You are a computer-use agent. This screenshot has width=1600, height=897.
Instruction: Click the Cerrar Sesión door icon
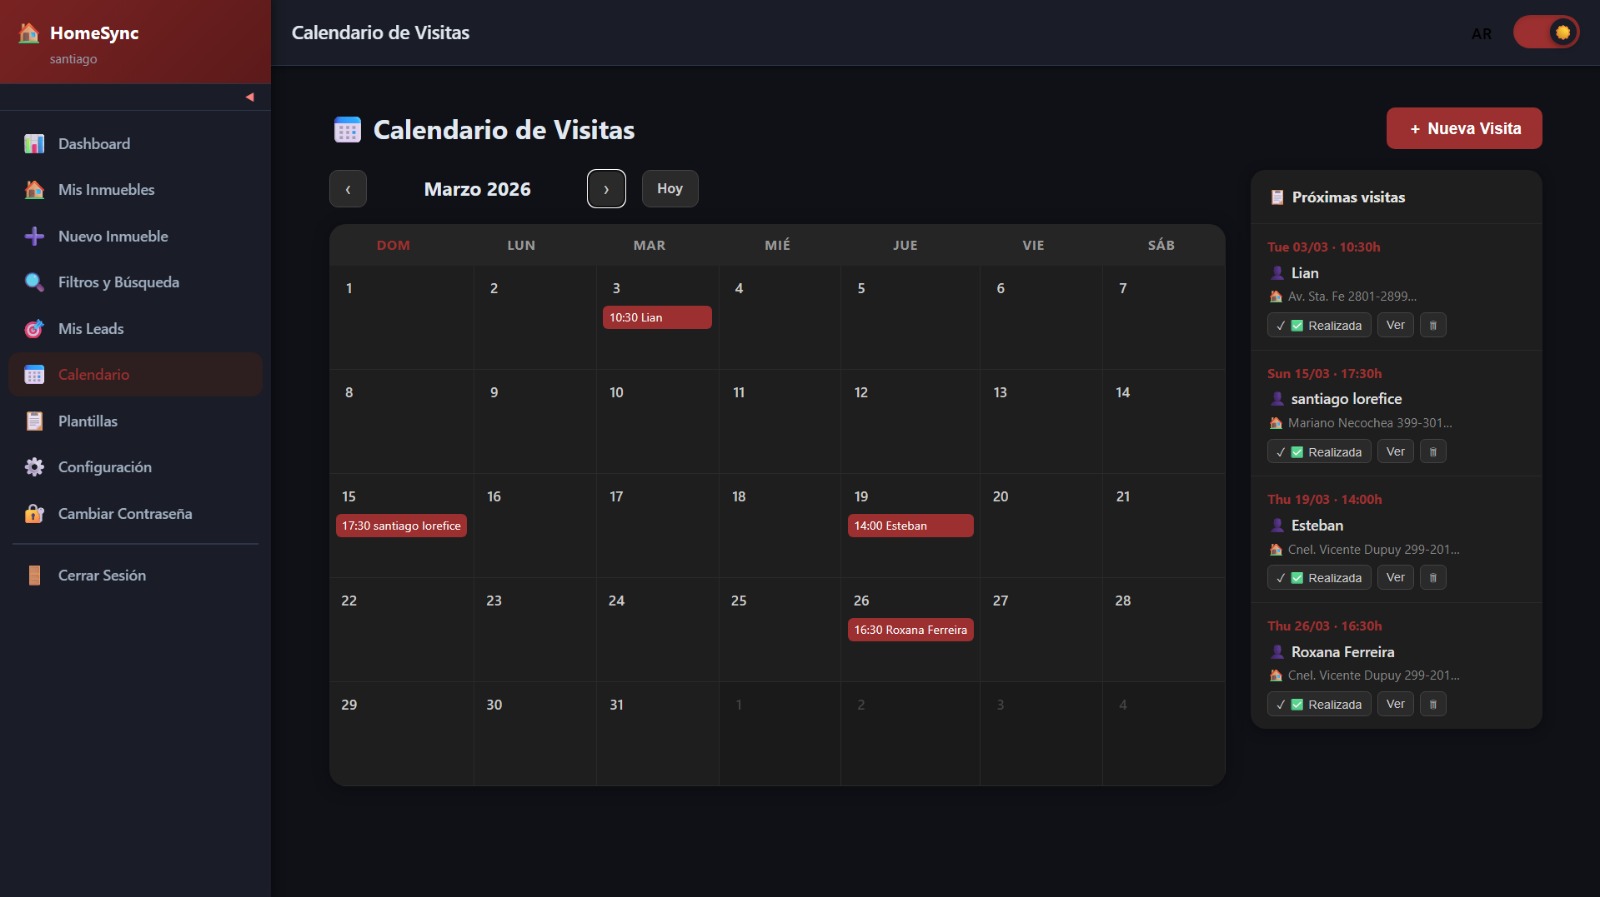(x=34, y=575)
